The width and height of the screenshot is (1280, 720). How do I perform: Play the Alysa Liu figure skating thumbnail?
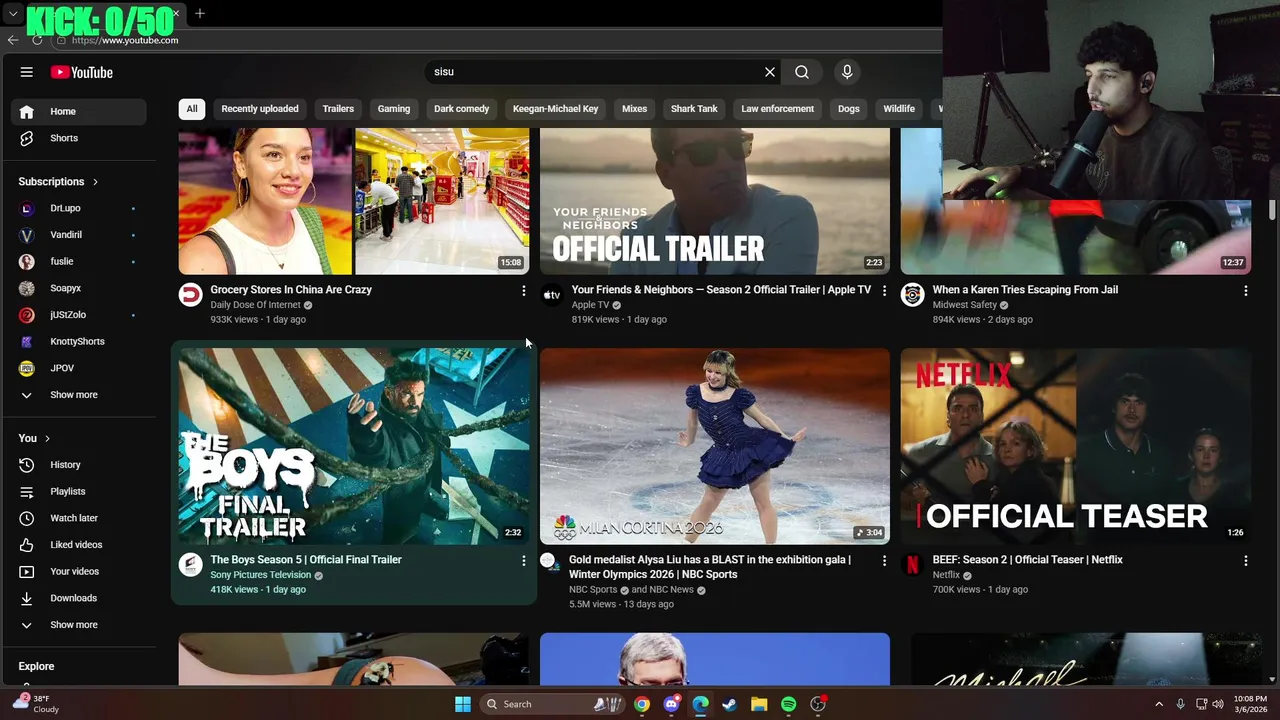[x=715, y=446]
